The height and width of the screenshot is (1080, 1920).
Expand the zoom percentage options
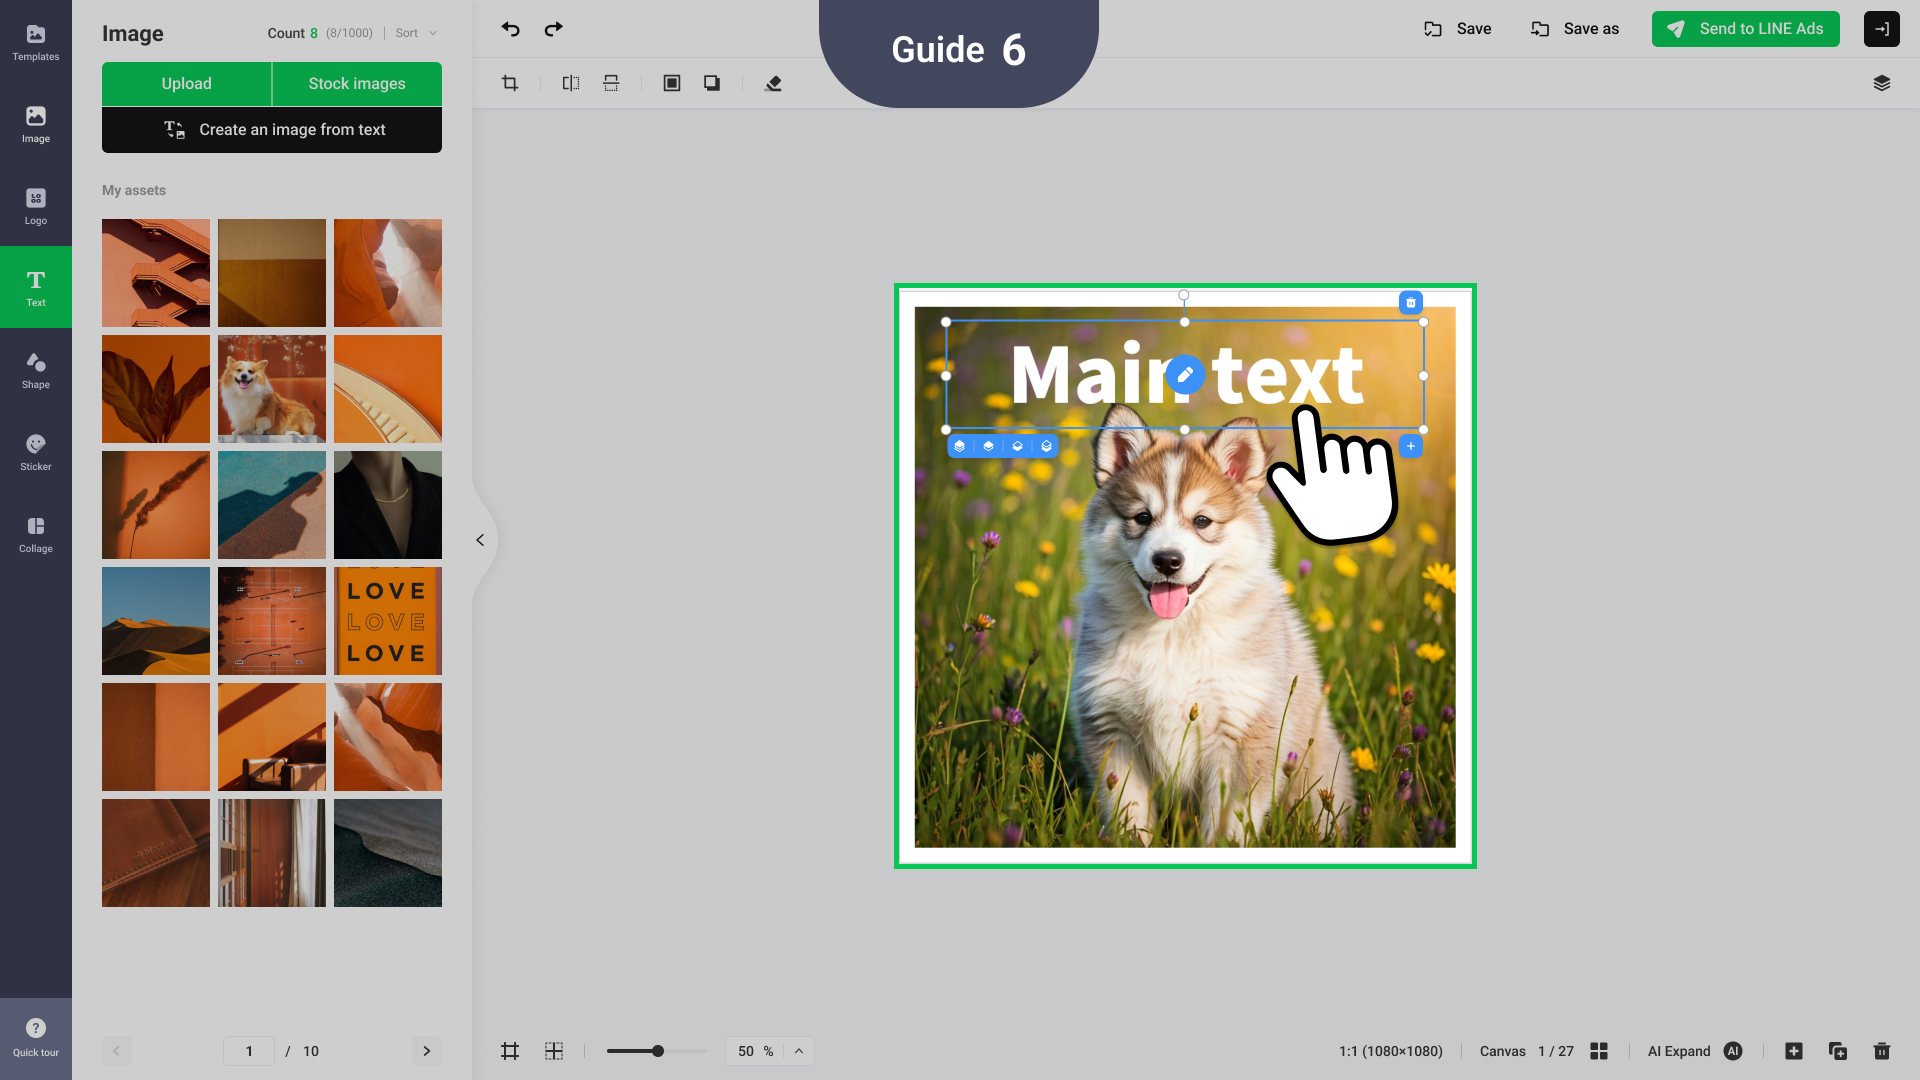(799, 1051)
